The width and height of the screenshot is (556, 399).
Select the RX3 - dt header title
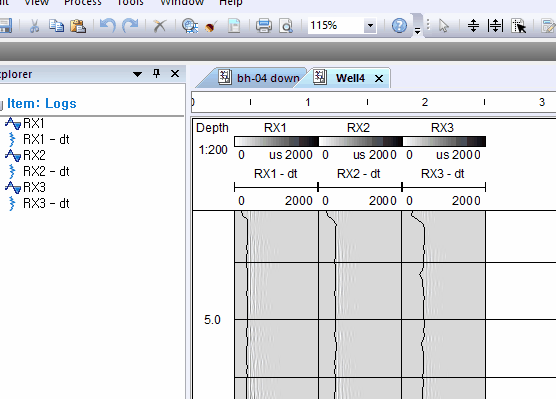(x=443, y=174)
